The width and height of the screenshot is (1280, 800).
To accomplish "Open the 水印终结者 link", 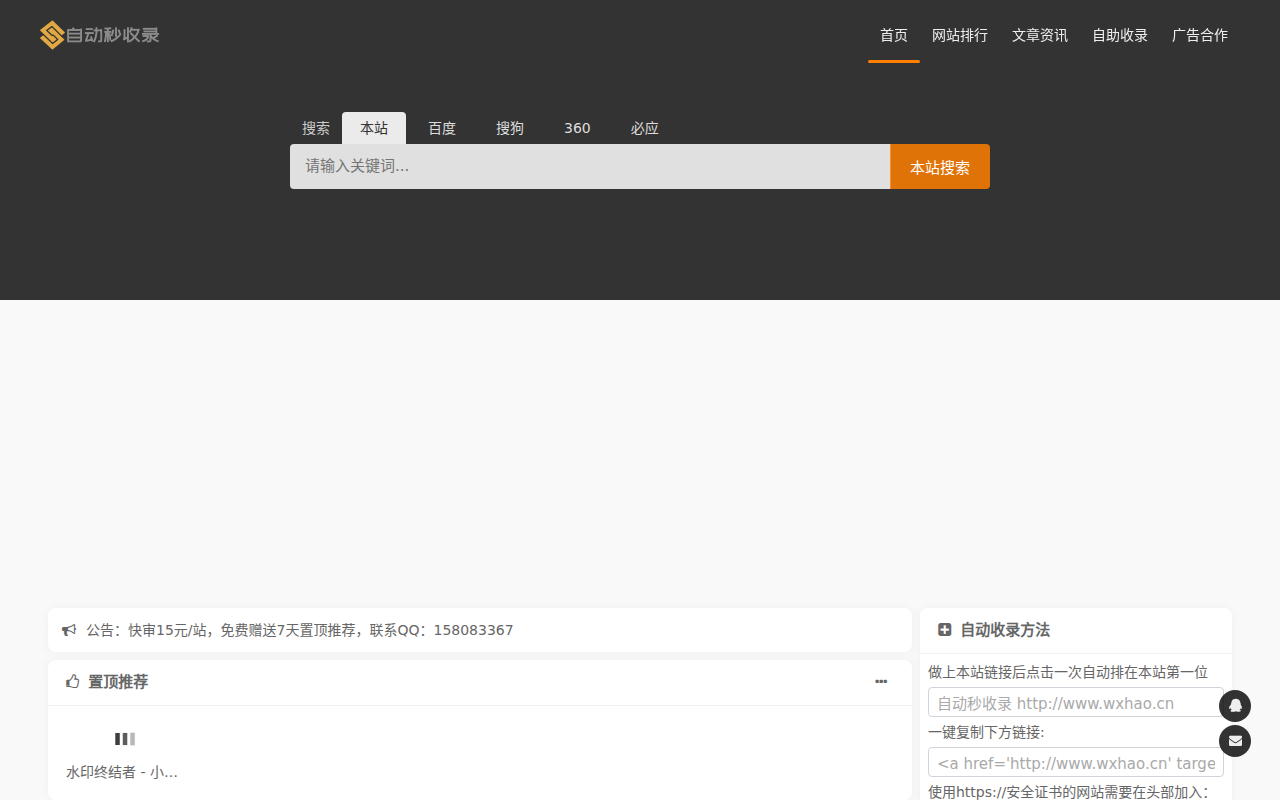I will click(x=120, y=772).
